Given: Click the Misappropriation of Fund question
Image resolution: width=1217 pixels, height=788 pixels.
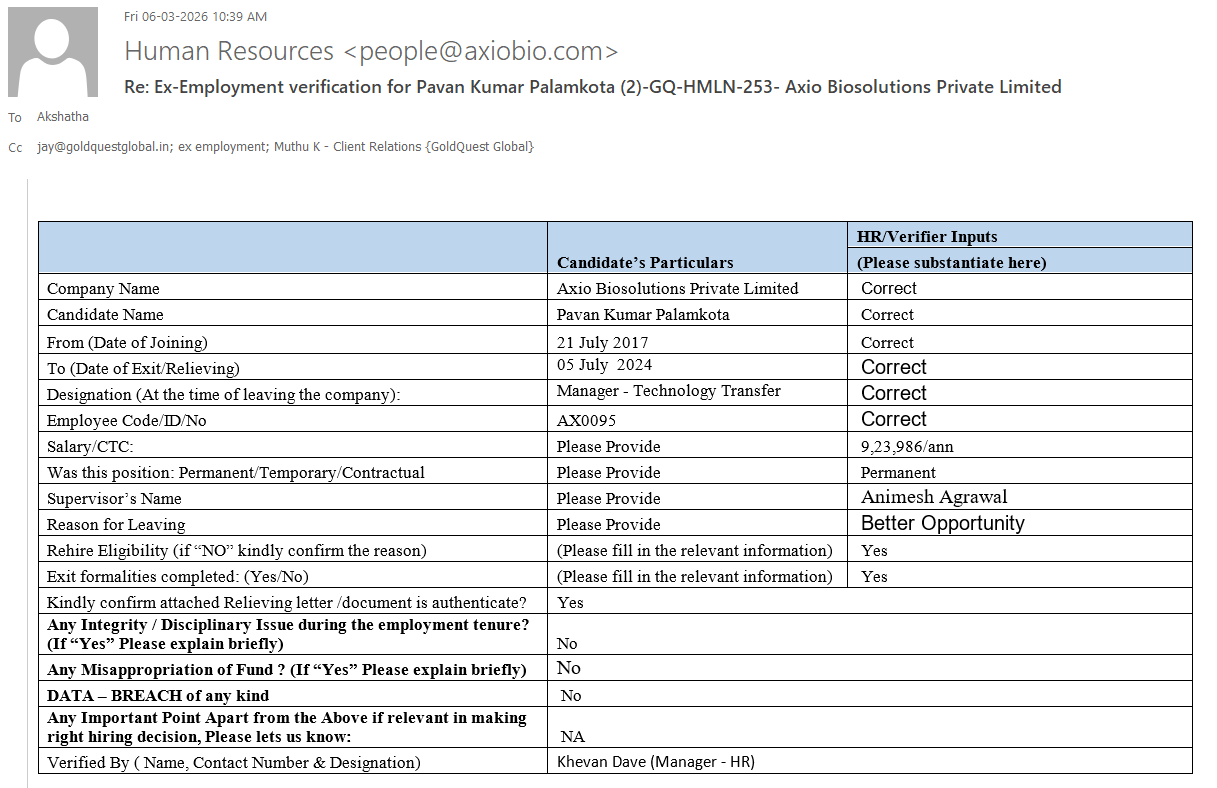Looking at the screenshot, I should [x=287, y=669].
